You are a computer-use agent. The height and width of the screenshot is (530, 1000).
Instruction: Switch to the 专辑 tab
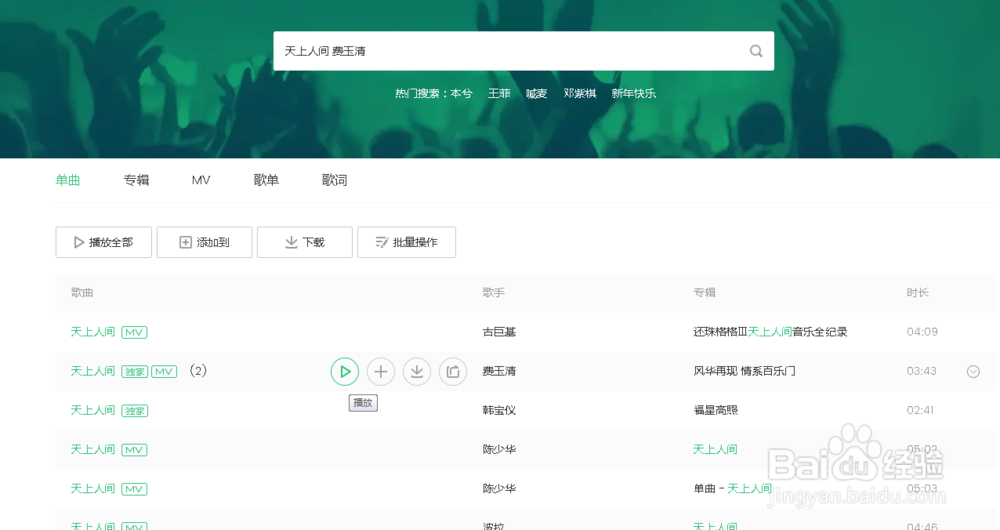136,180
